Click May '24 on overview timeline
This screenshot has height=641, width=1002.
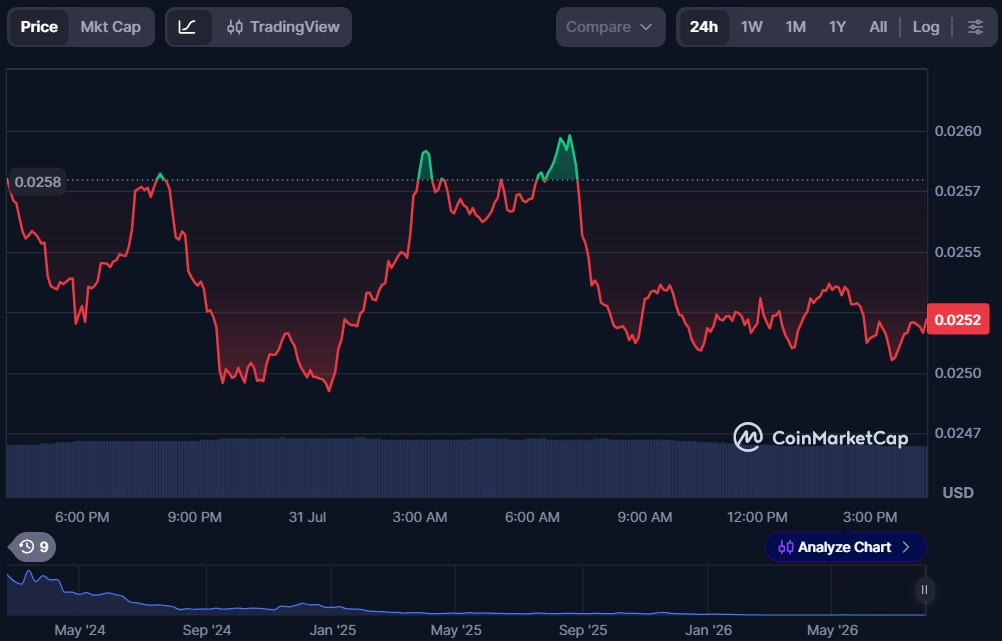[80, 630]
